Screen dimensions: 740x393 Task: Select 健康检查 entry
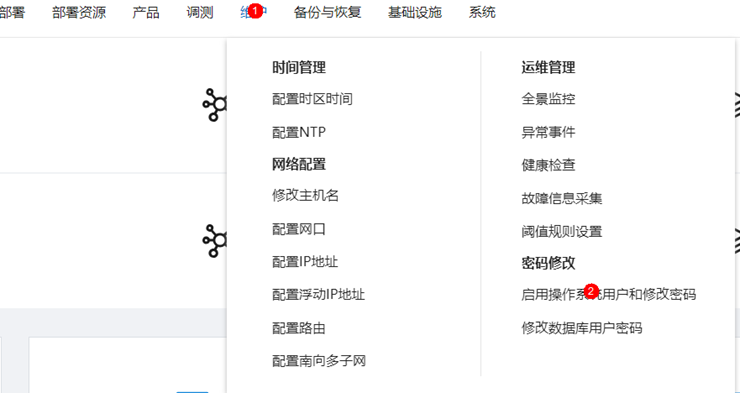(548, 165)
